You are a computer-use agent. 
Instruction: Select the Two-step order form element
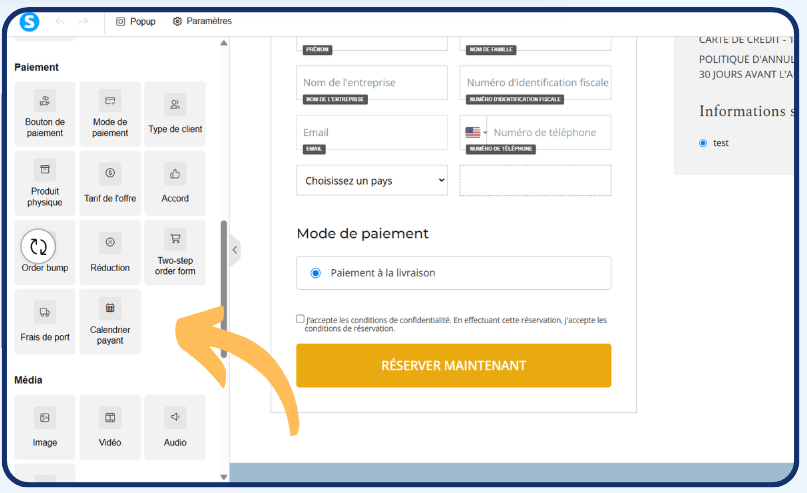click(x=175, y=253)
